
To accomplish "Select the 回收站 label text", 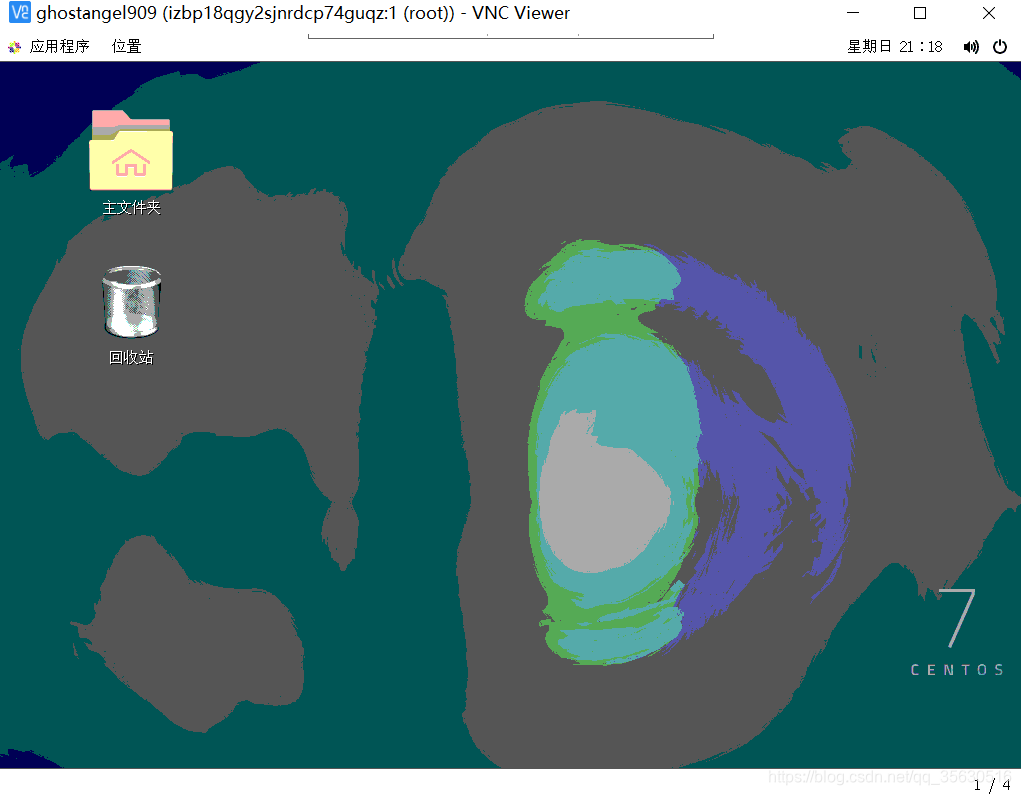I will [x=131, y=357].
